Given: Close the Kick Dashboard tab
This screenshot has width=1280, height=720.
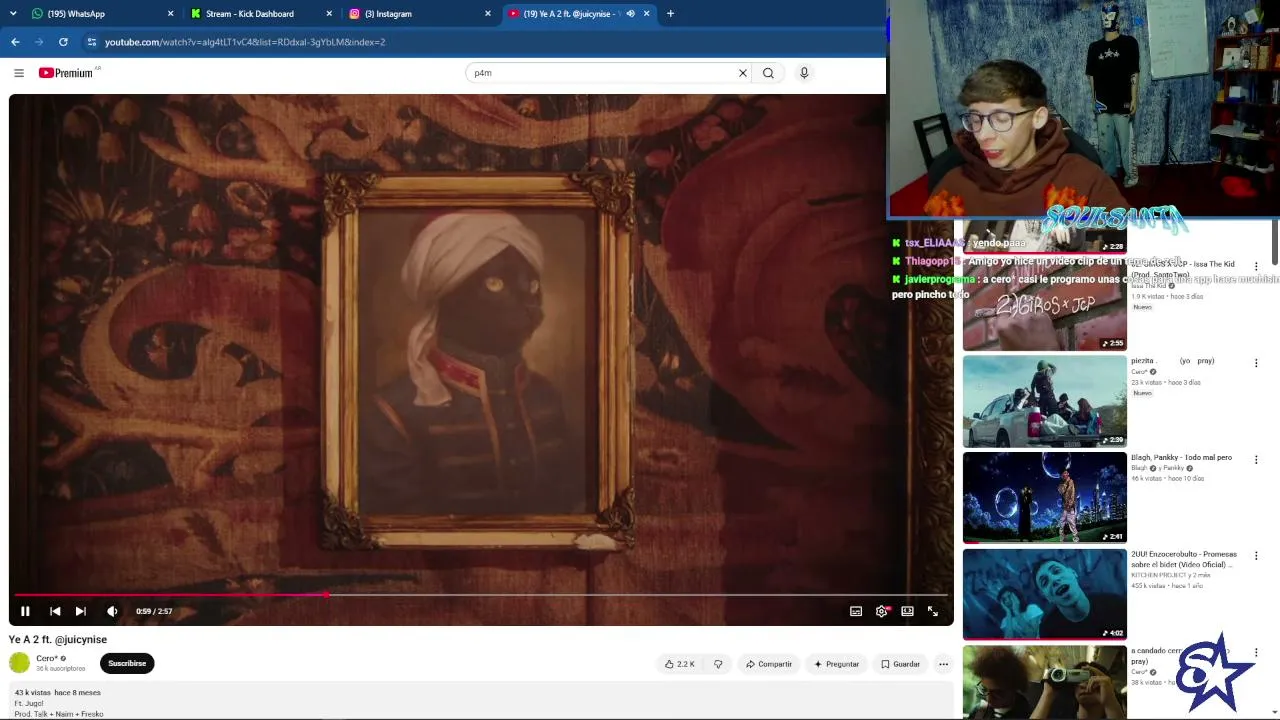Looking at the screenshot, I should click(329, 14).
